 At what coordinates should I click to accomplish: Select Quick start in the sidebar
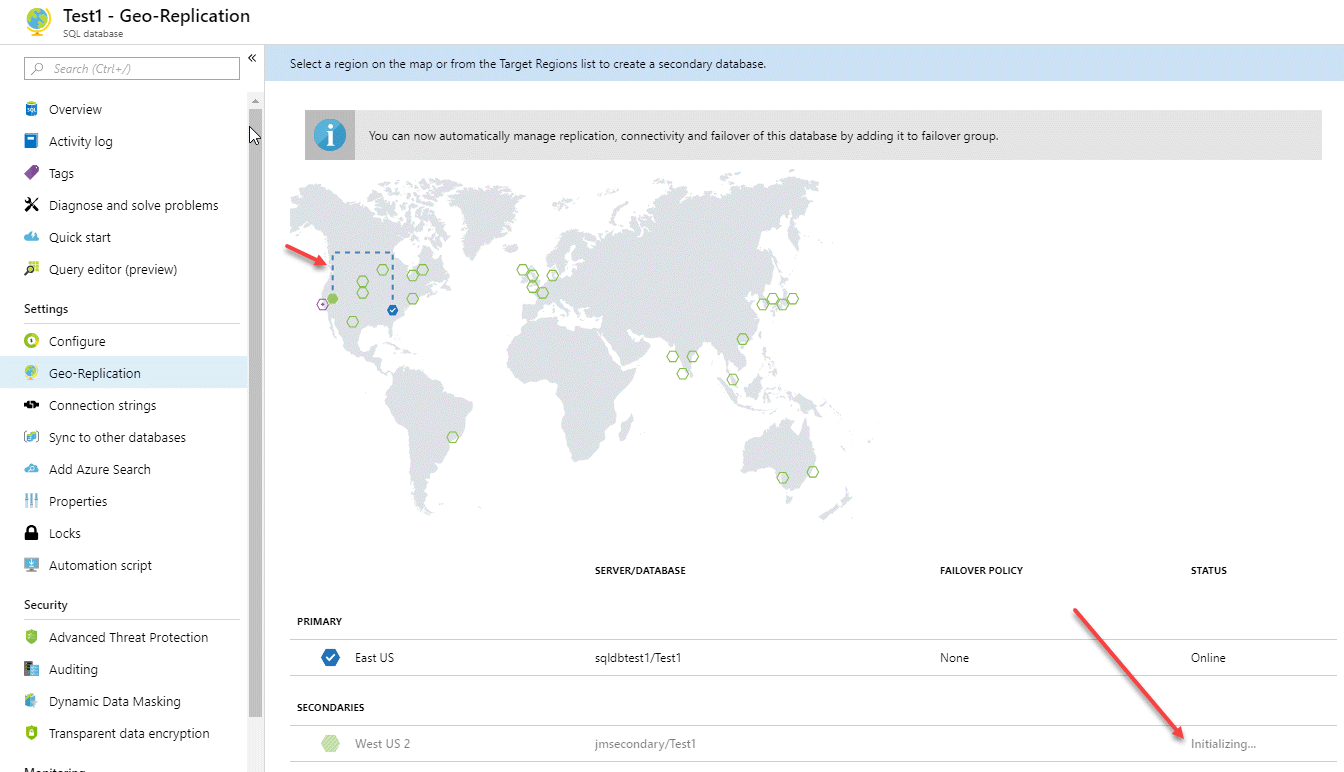[80, 237]
